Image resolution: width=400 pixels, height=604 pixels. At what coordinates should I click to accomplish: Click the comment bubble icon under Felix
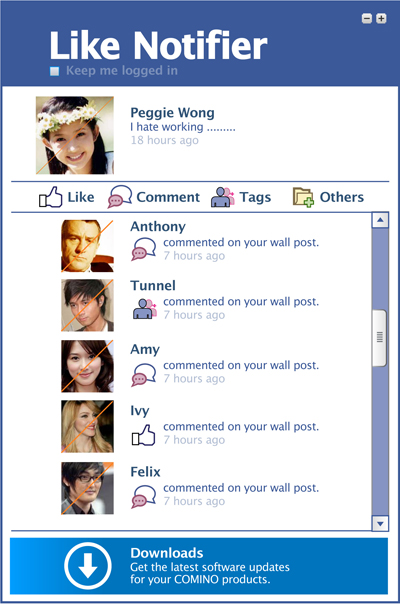144,496
